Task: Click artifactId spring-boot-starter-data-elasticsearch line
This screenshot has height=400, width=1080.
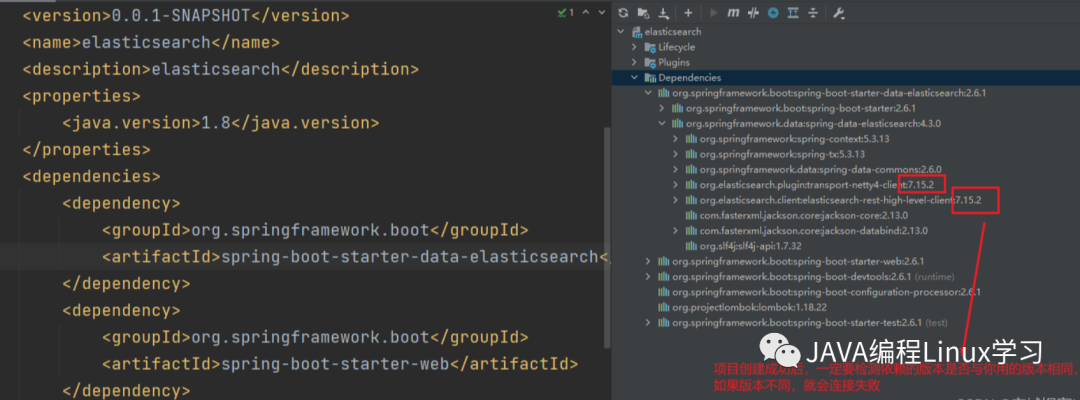Action: point(355,257)
